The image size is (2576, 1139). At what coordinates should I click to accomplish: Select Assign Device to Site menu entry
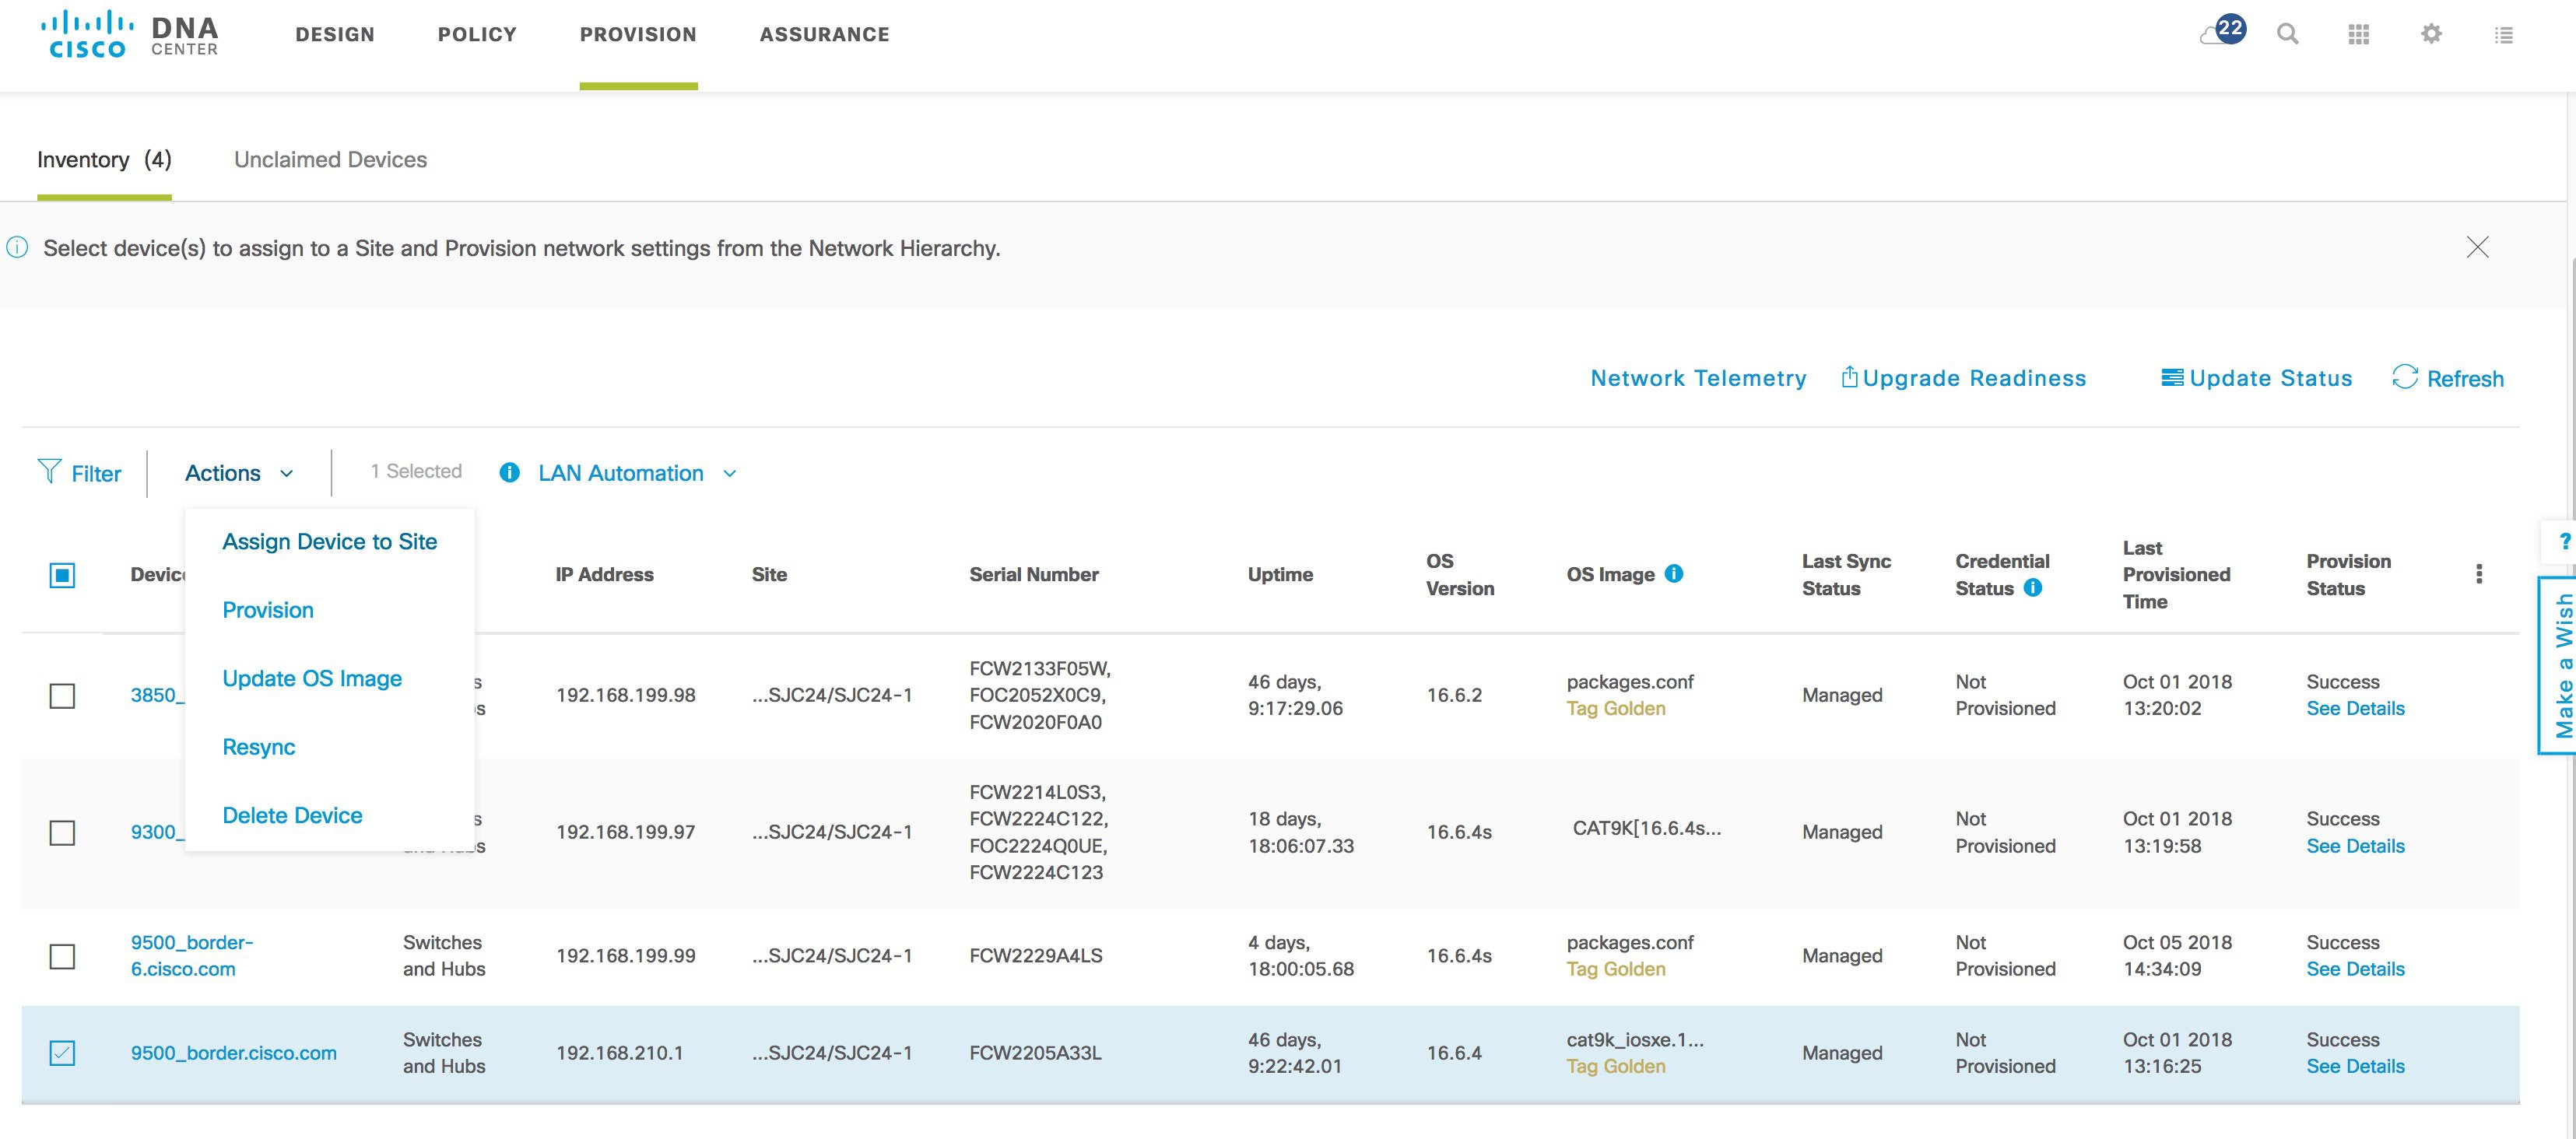tap(330, 541)
